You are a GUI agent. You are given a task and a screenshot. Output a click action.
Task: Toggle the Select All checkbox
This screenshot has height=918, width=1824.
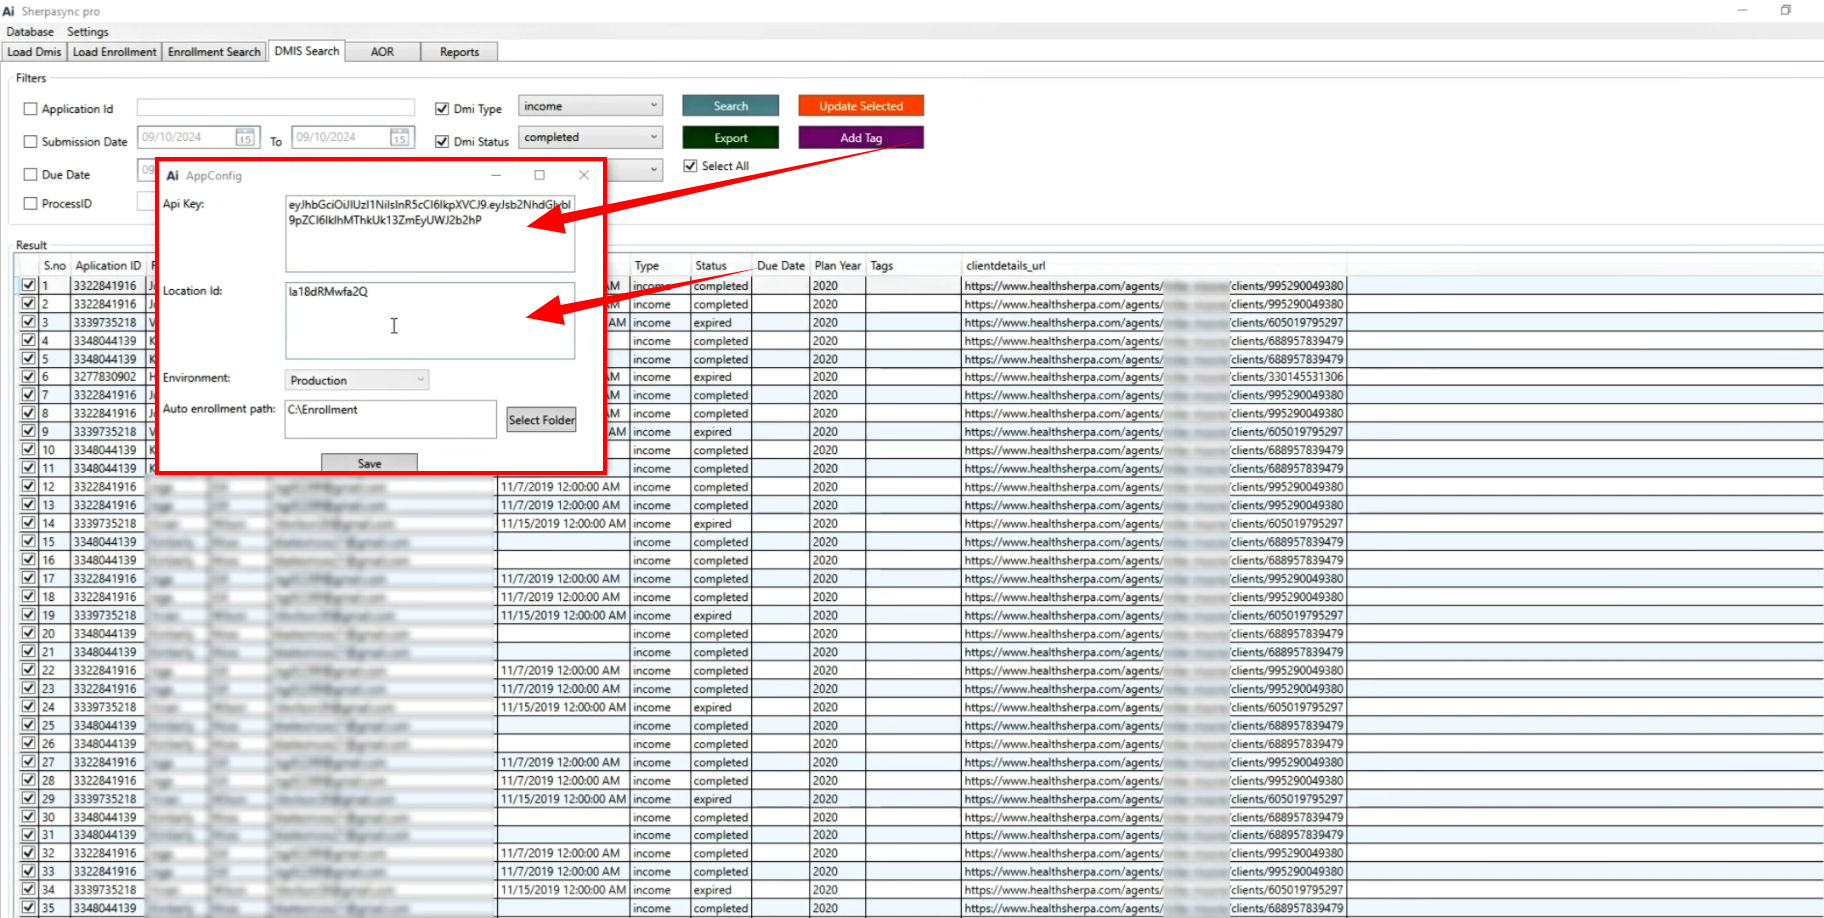click(x=690, y=166)
